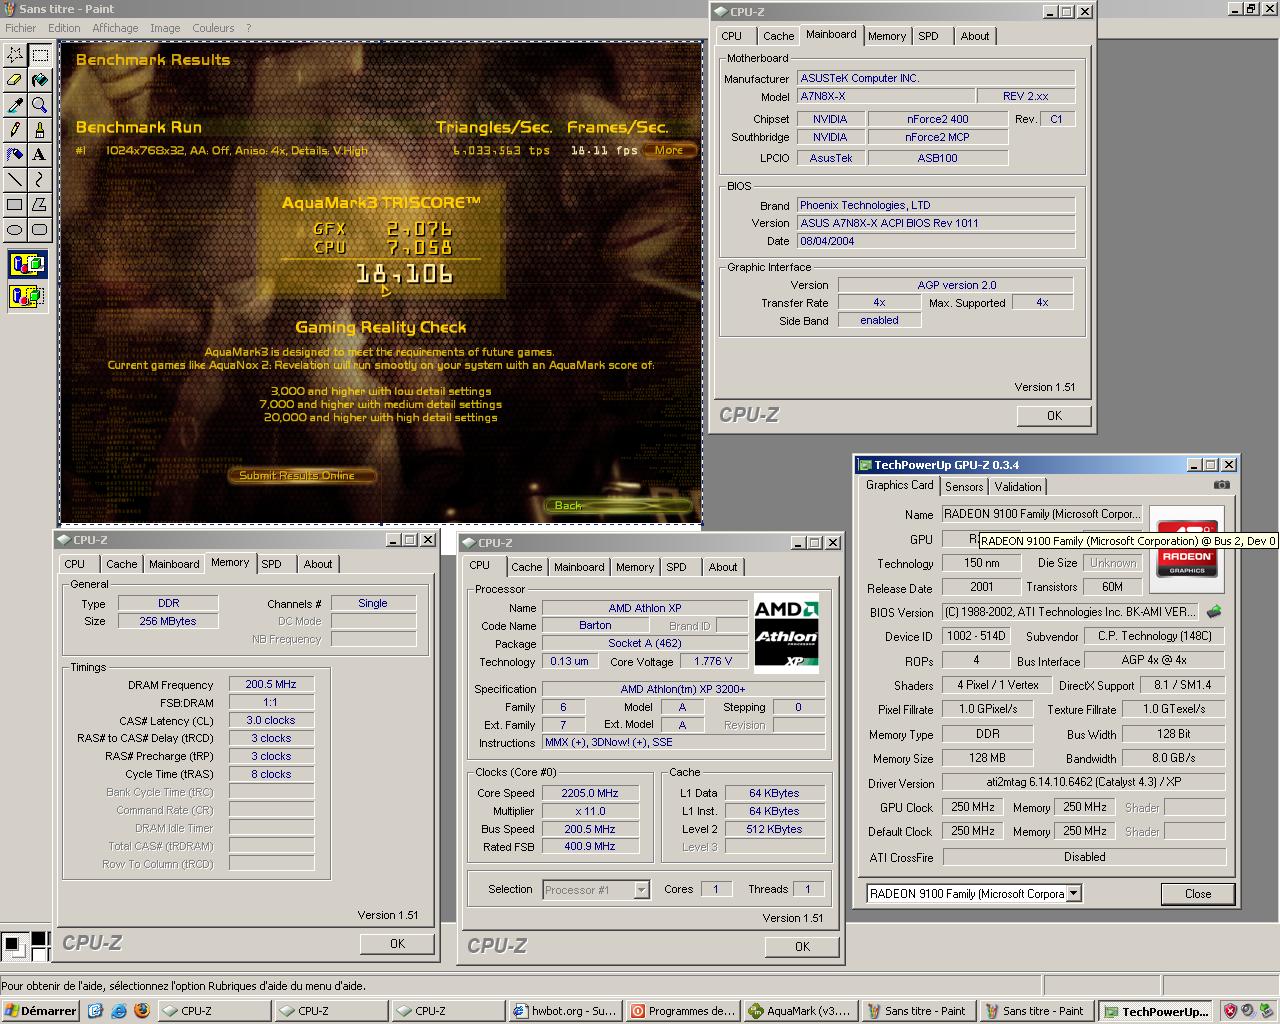This screenshot has height=1024, width=1280.
Task: Open the Cache tab in the Memory CPU-Z window
Action: tap(122, 564)
